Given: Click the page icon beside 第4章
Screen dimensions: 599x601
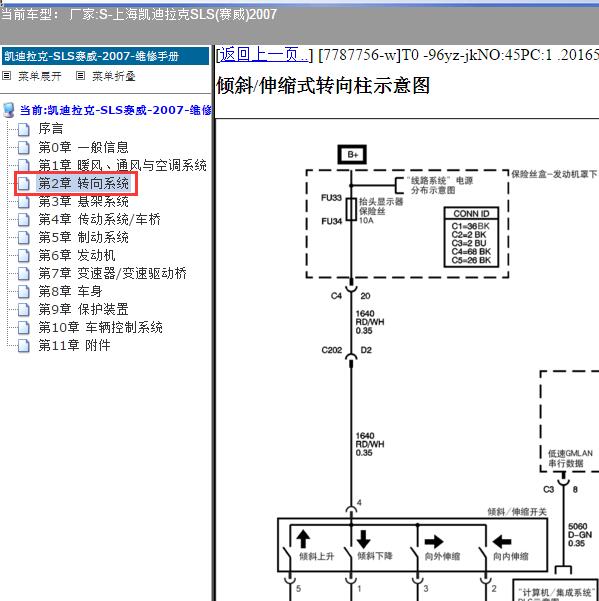Looking at the screenshot, I should coord(24,219).
